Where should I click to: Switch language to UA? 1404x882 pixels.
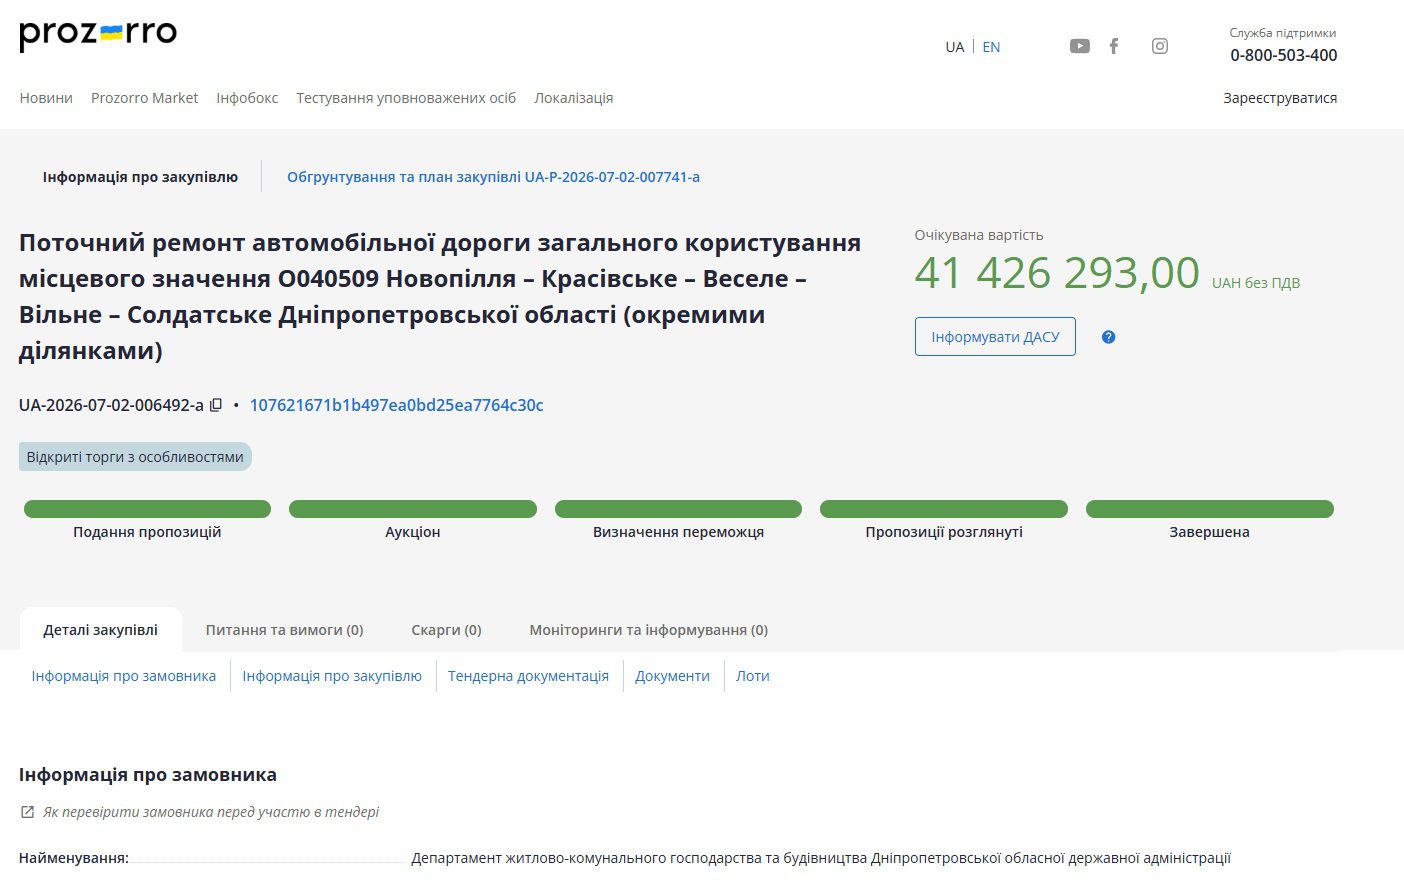tap(955, 47)
